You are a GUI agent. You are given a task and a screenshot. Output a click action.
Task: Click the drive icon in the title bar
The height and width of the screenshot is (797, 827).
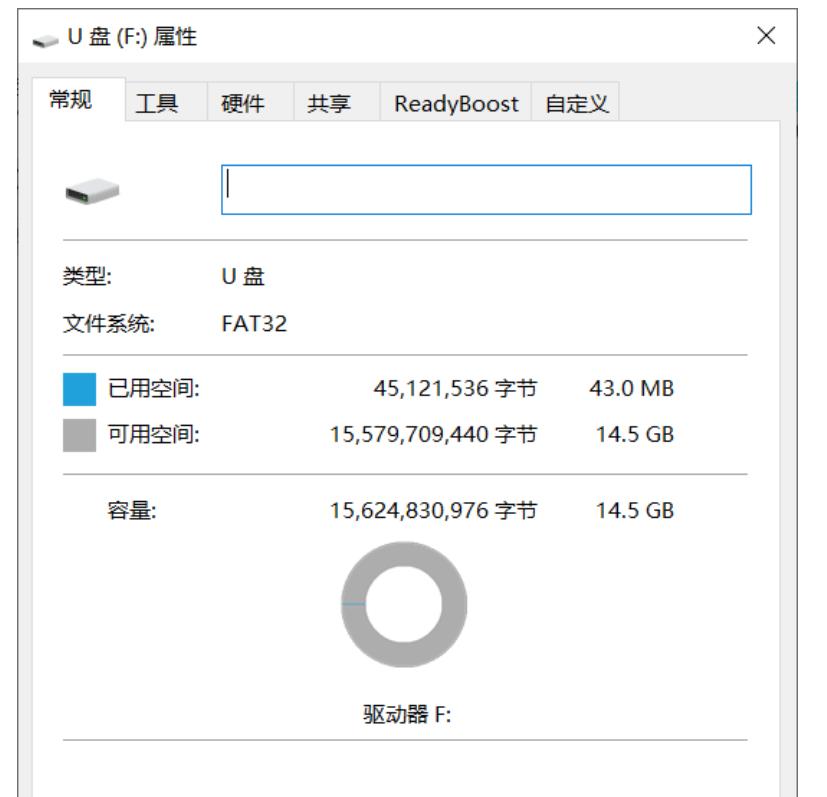pos(44,39)
